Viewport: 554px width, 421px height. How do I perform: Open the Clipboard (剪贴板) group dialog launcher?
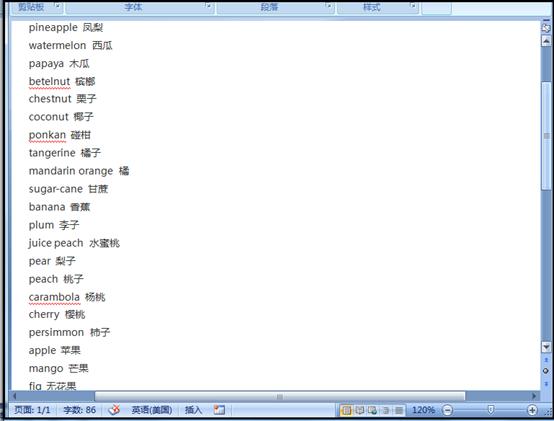[58, 6]
